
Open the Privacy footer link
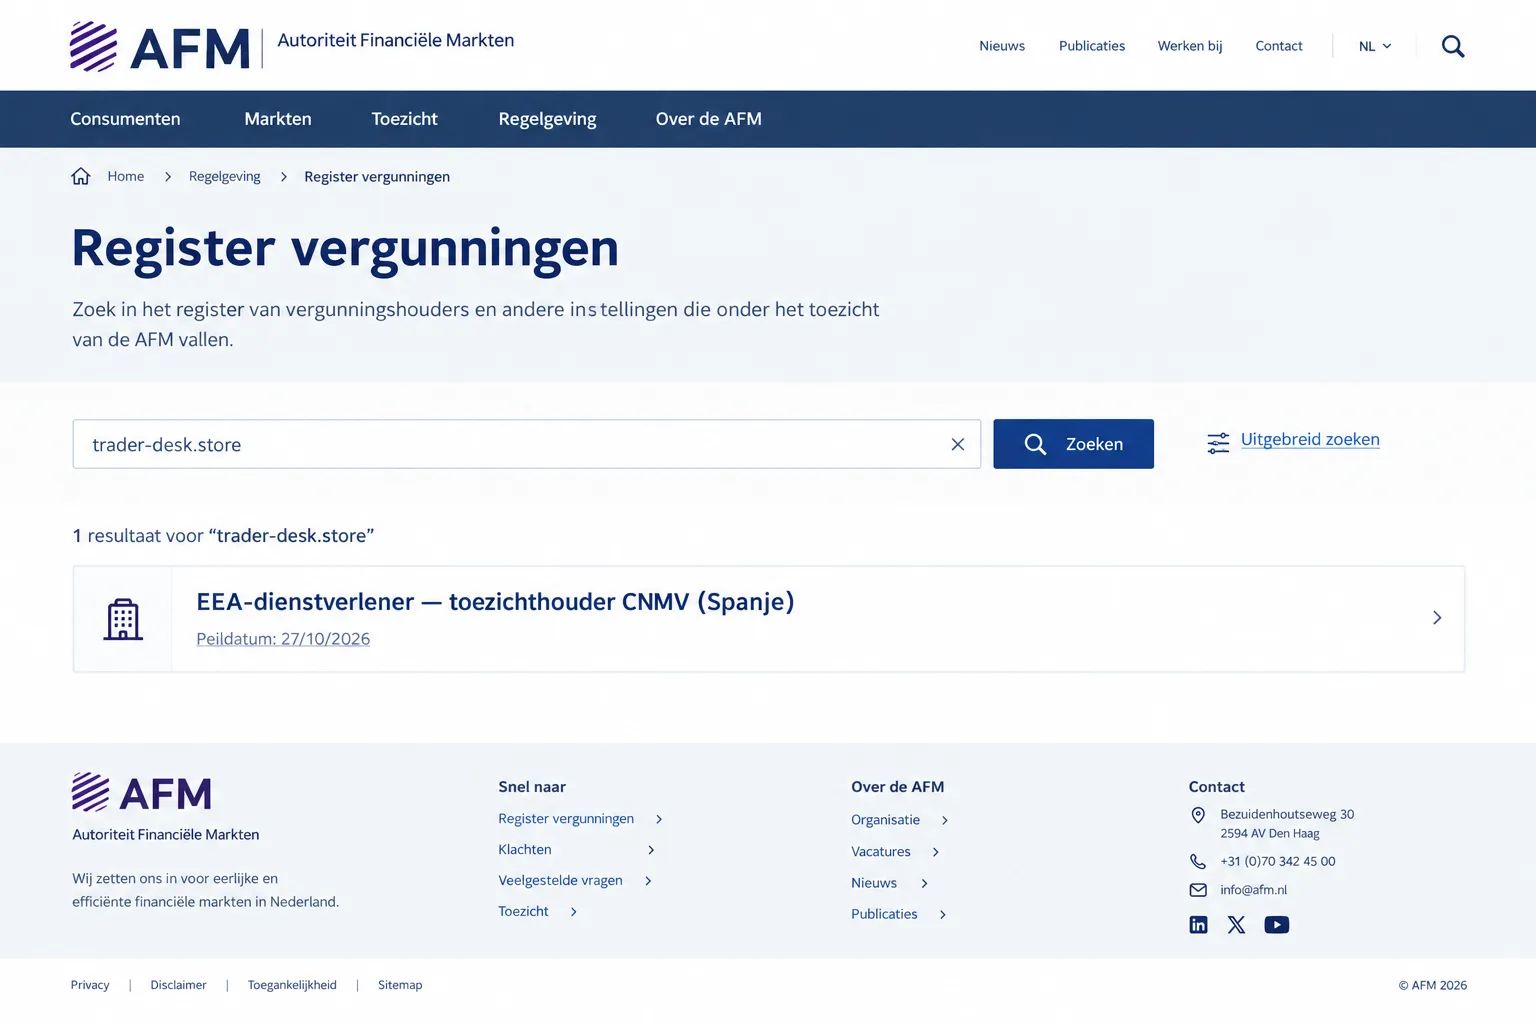(90, 985)
